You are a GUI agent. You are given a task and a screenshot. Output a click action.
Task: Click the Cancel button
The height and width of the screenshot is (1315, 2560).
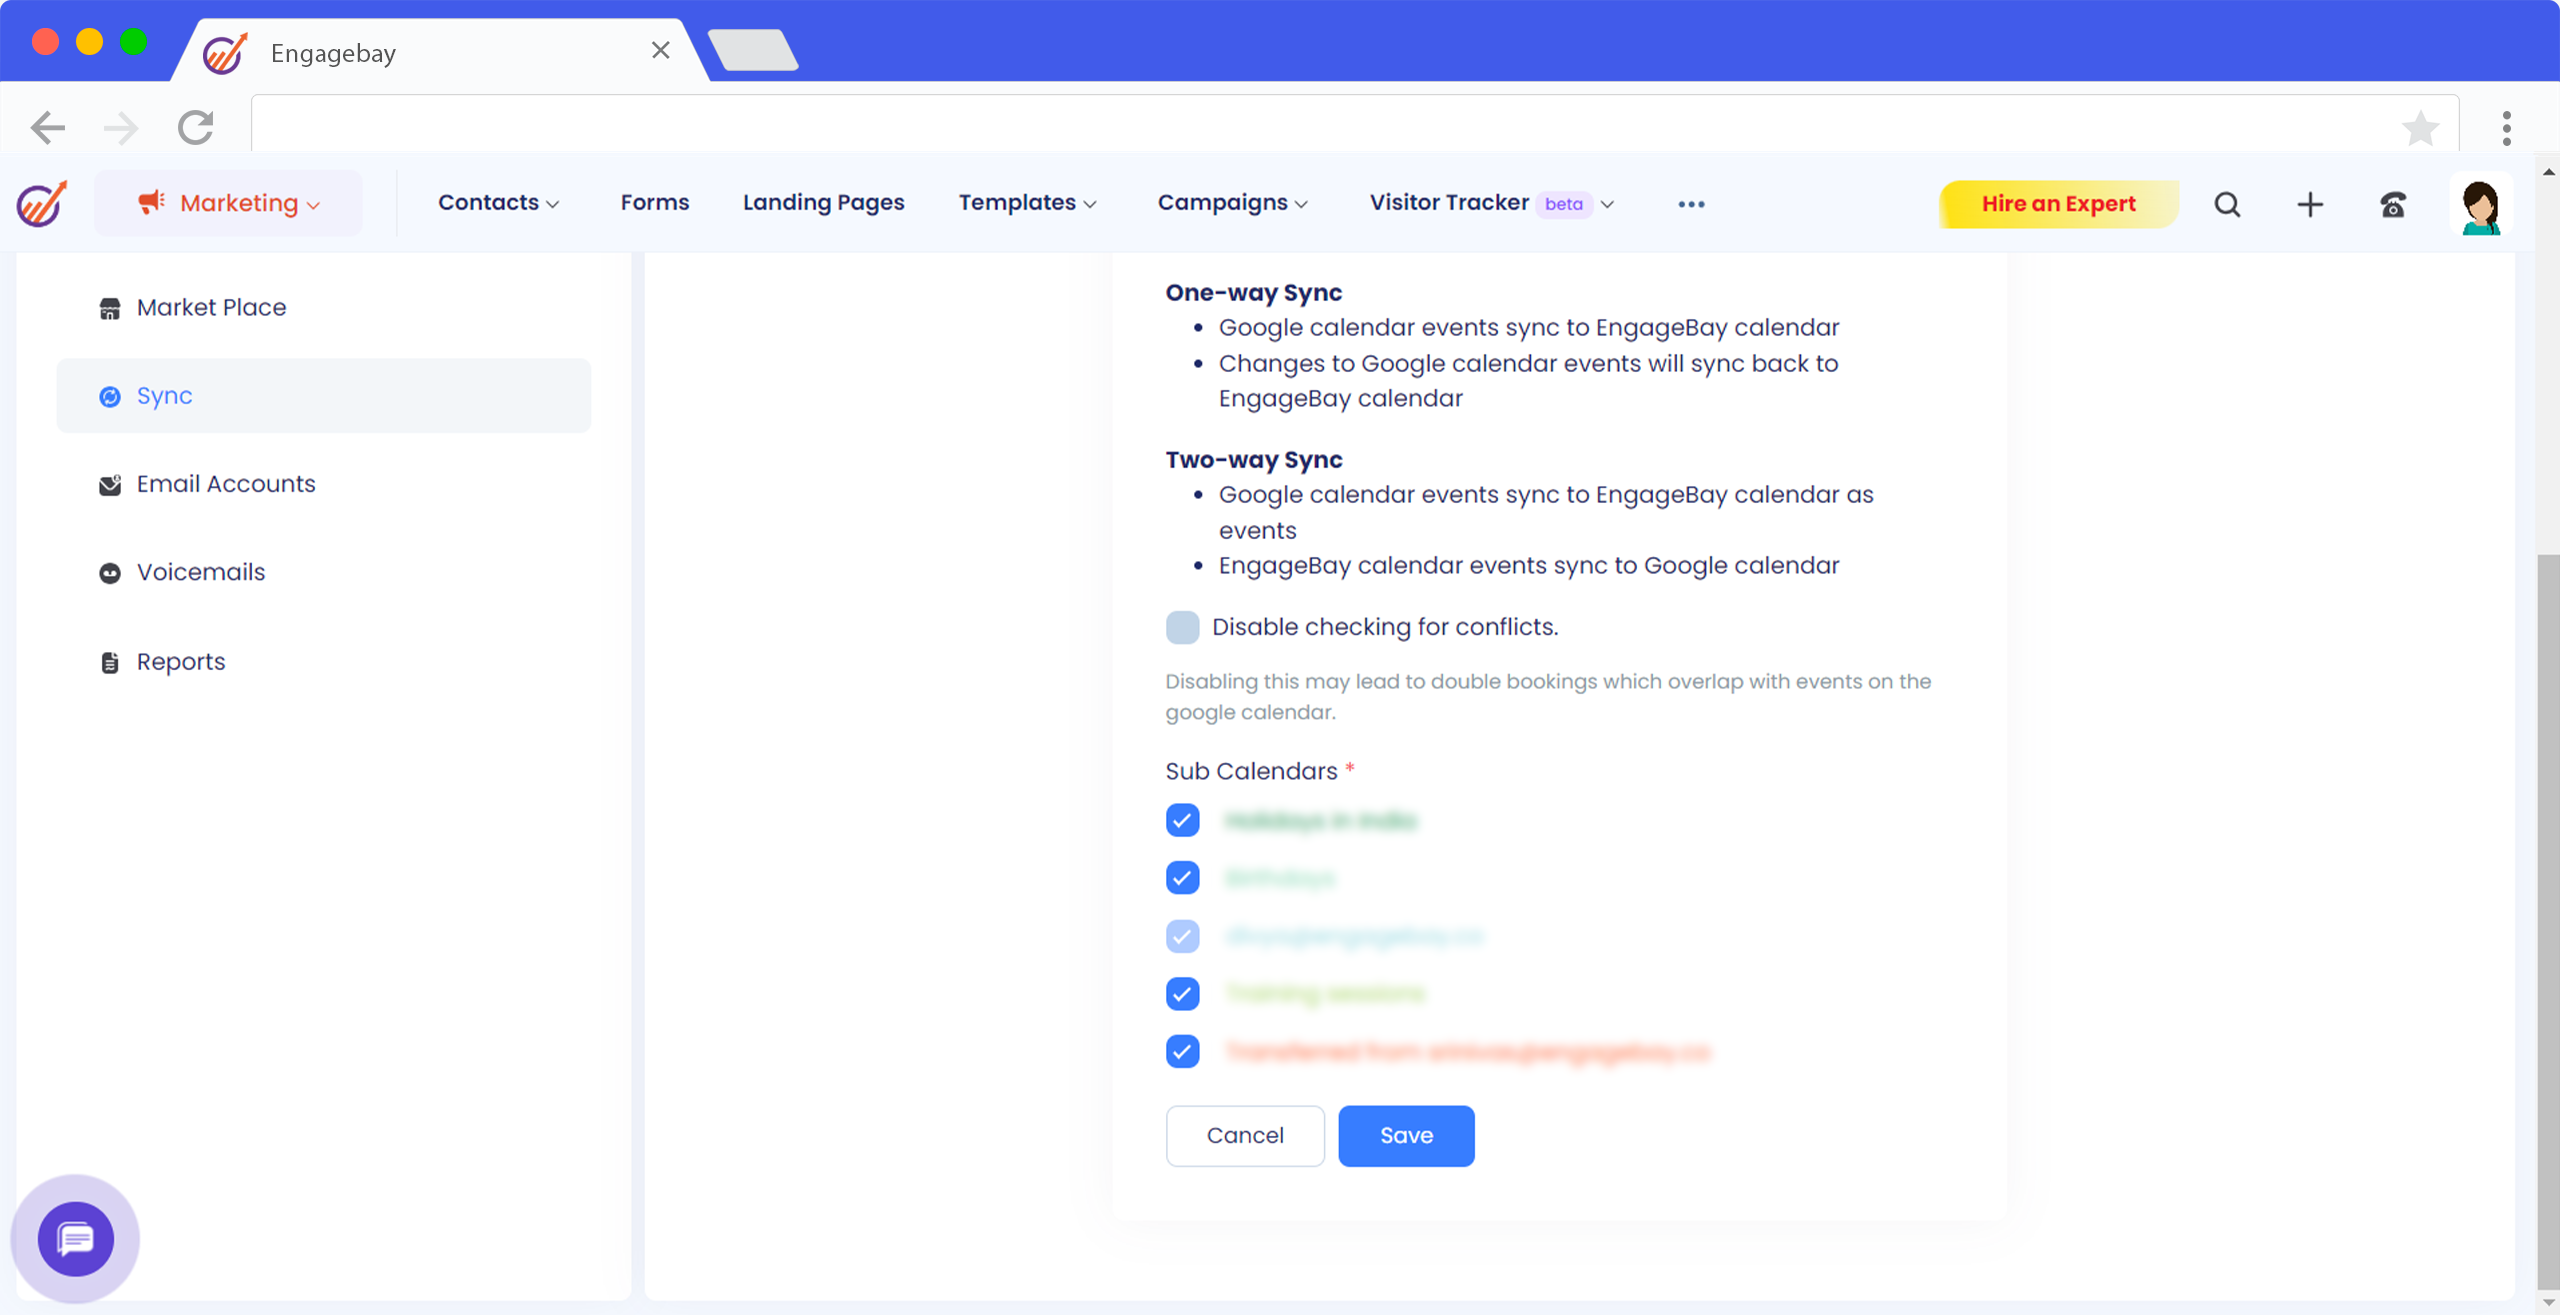coord(1245,1136)
